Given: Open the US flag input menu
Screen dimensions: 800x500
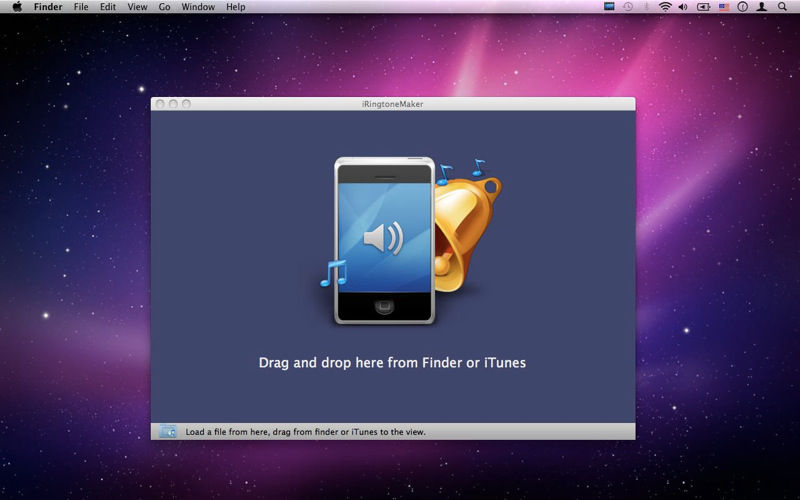Looking at the screenshot, I should click(724, 7).
